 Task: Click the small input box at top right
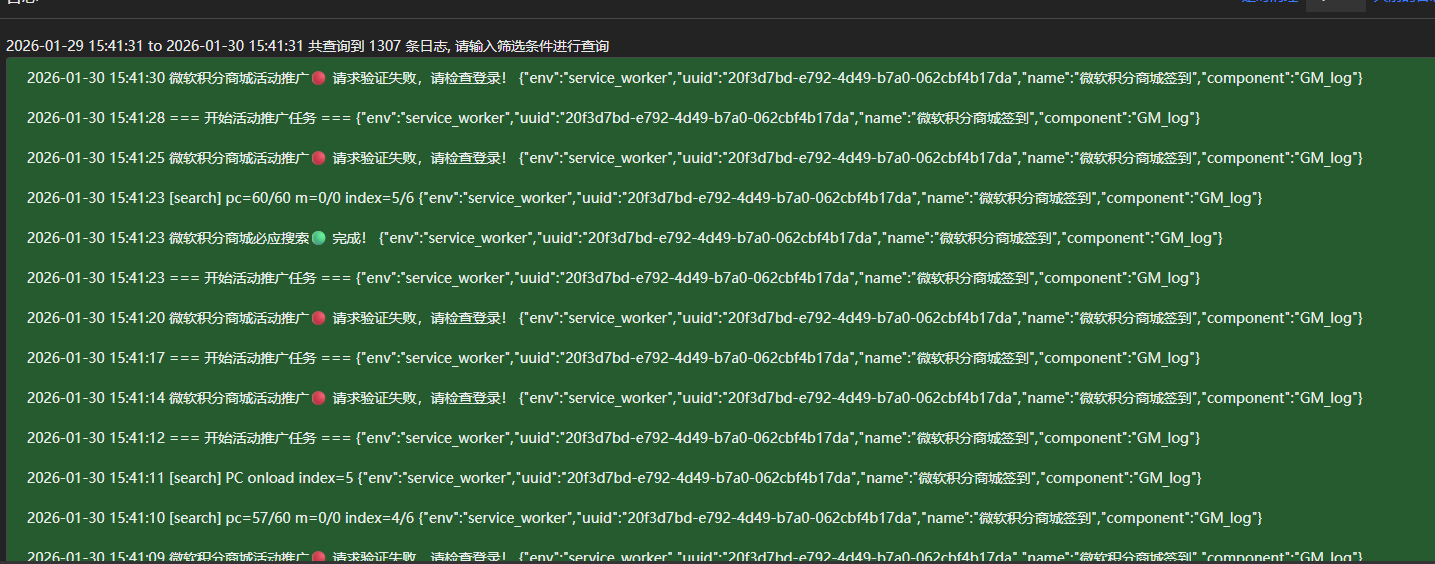1335,3
